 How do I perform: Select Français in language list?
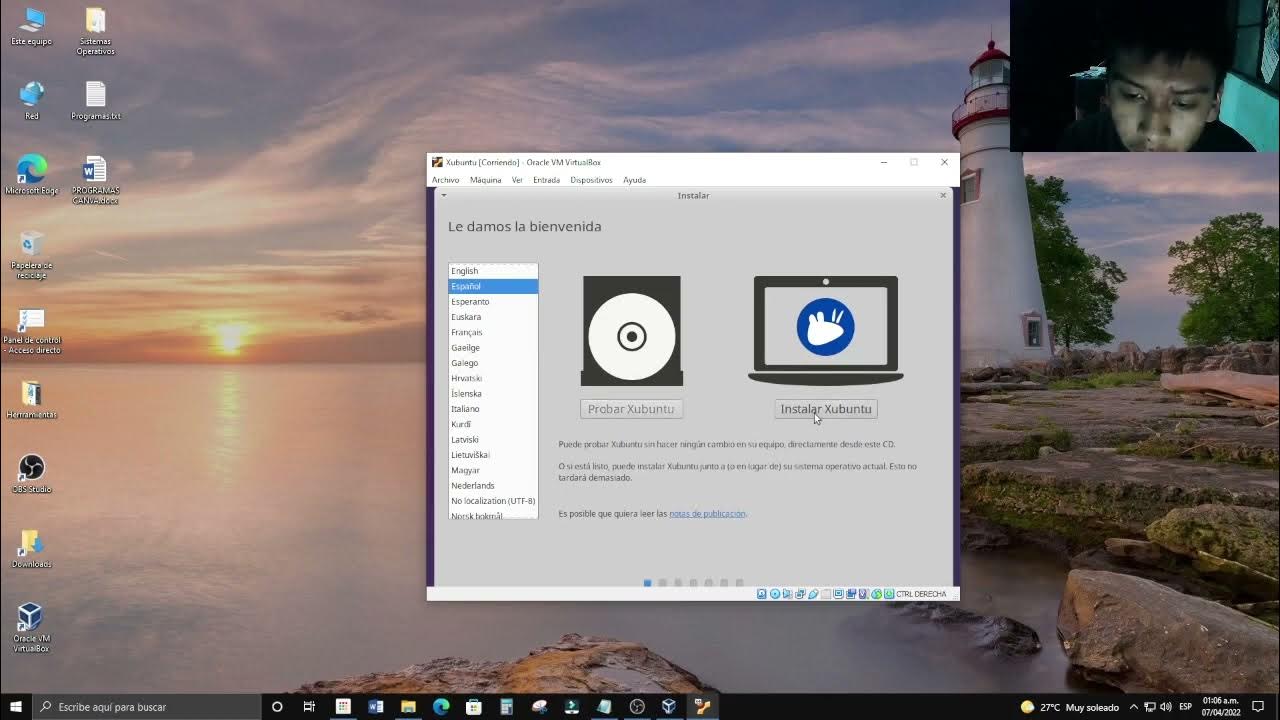(x=493, y=332)
